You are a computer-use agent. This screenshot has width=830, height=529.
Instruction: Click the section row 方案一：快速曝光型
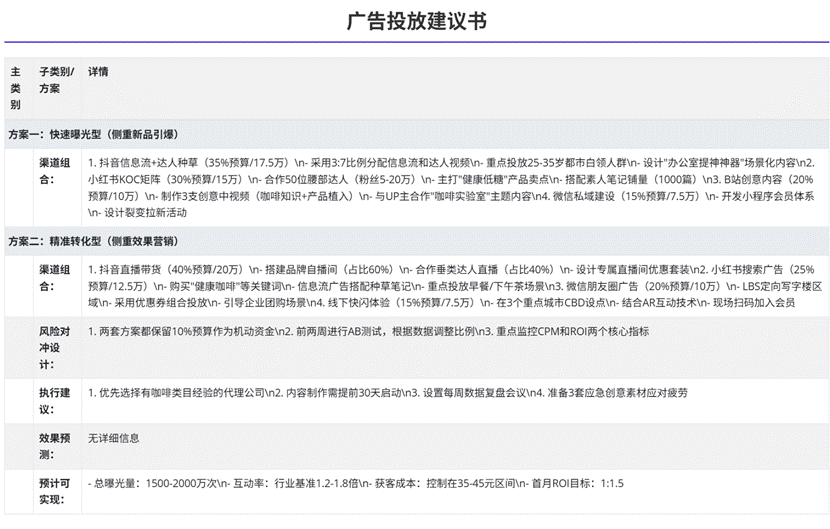click(416, 135)
